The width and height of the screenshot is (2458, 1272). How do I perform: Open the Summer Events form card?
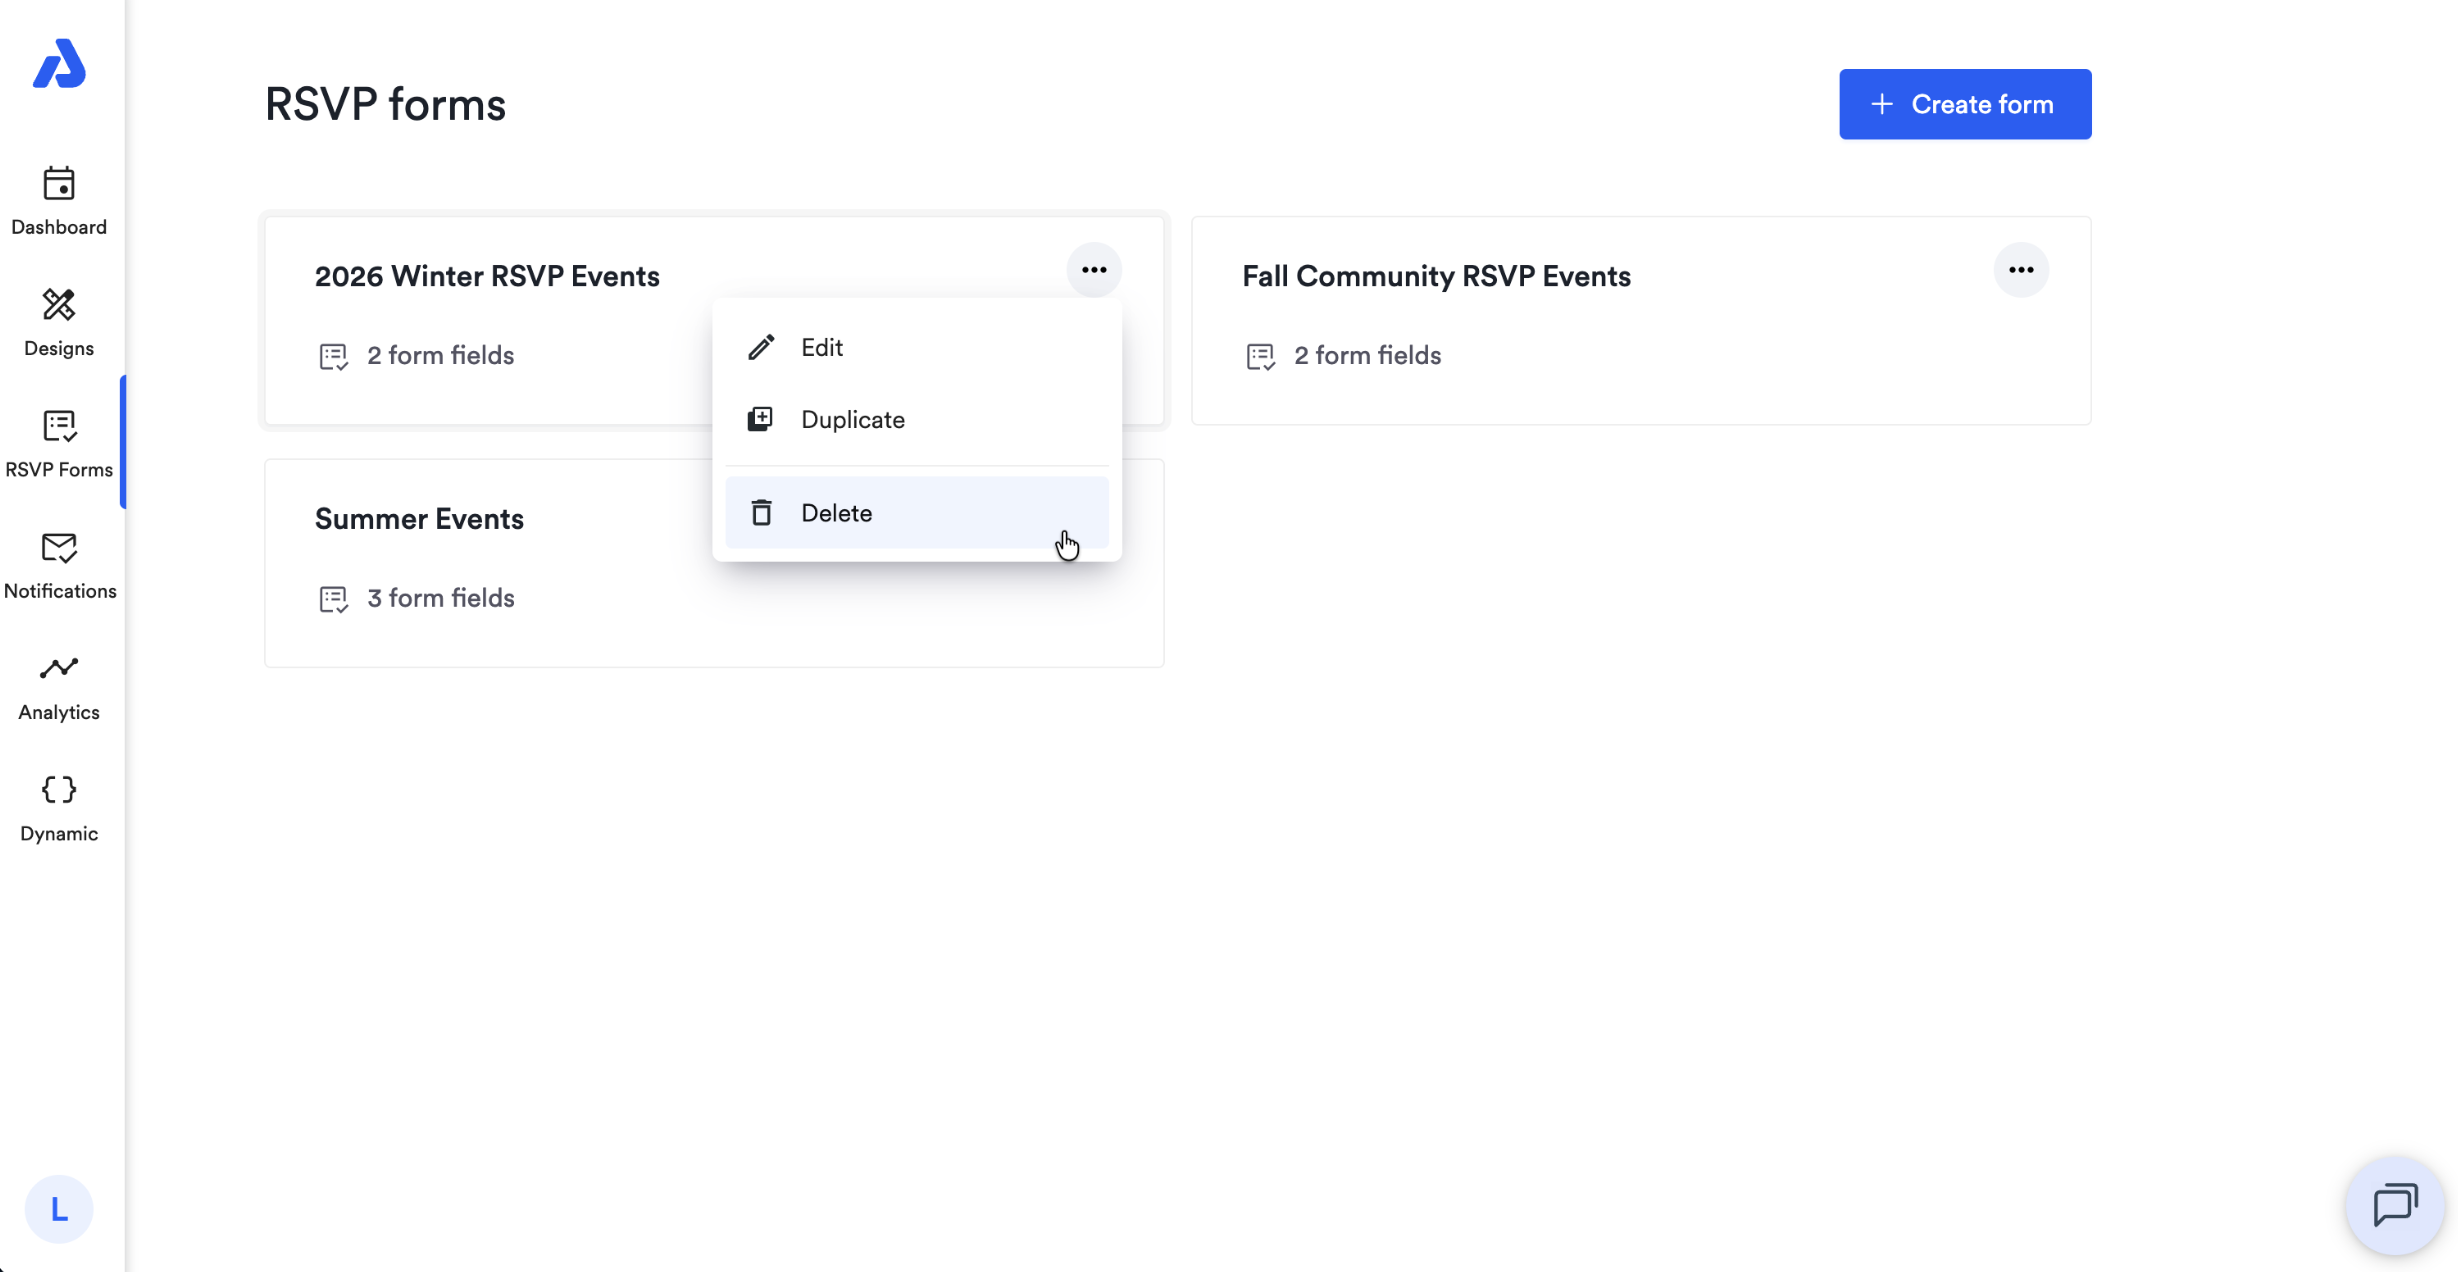pos(714,563)
